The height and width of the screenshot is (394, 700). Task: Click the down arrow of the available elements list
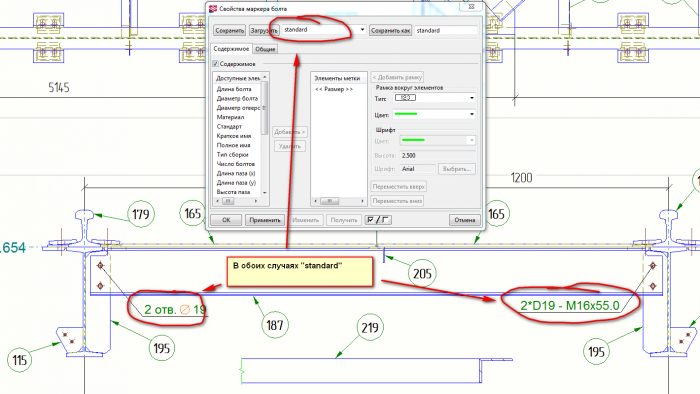pos(265,192)
